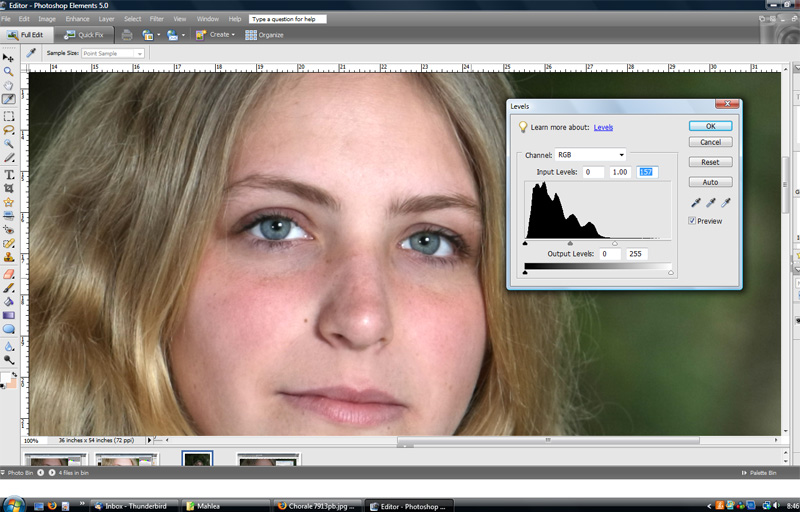Screen dimensions: 800x512
Task: Go to previous photo in Photo Bin
Action: 40,473
